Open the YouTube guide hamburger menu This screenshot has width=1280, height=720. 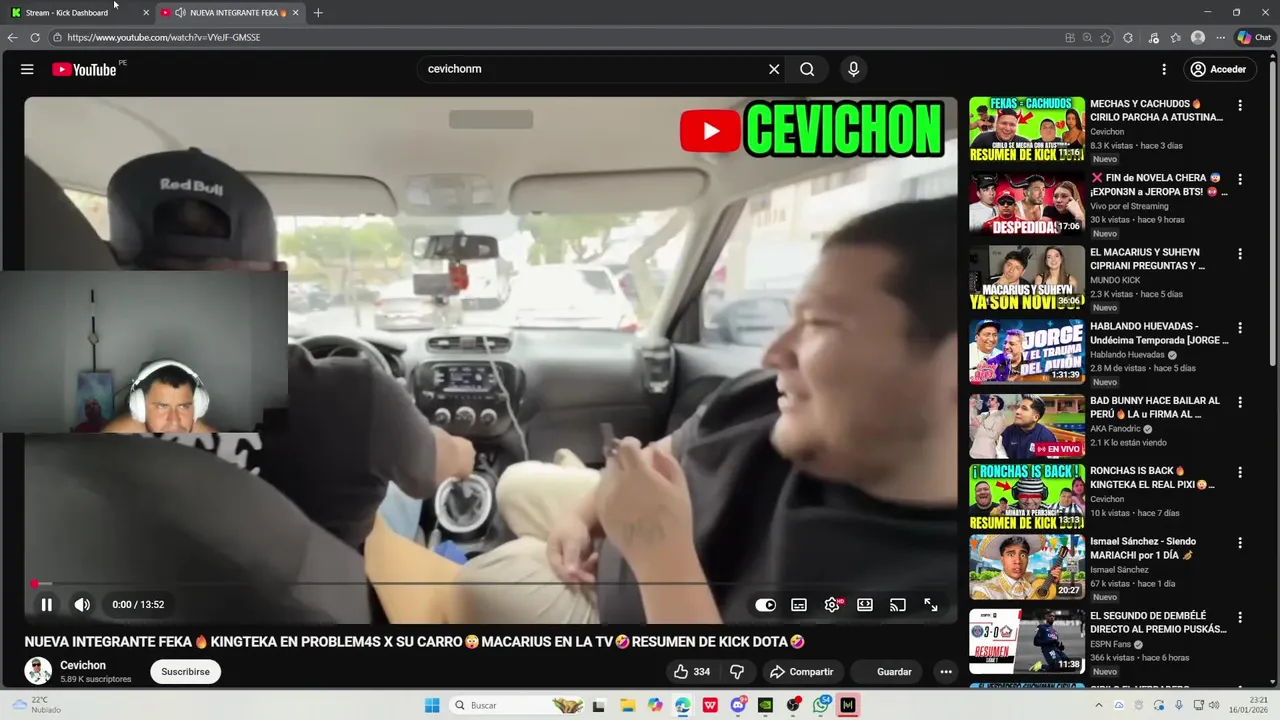(27, 69)
